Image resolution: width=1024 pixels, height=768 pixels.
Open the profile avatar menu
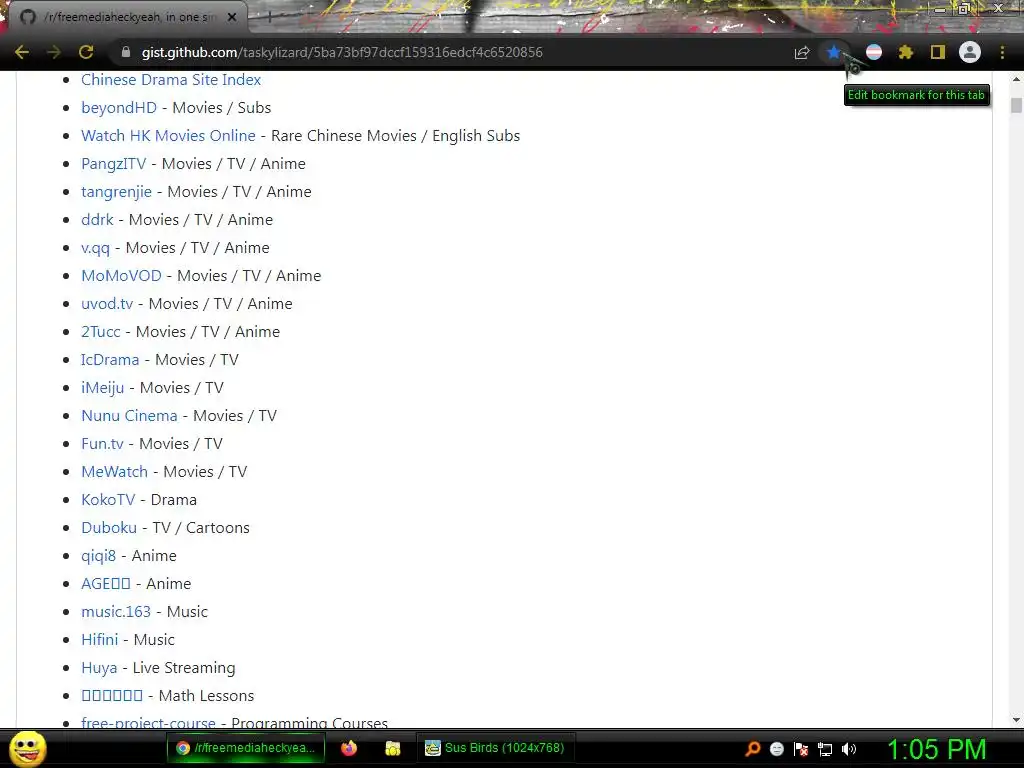coord(970,52)
